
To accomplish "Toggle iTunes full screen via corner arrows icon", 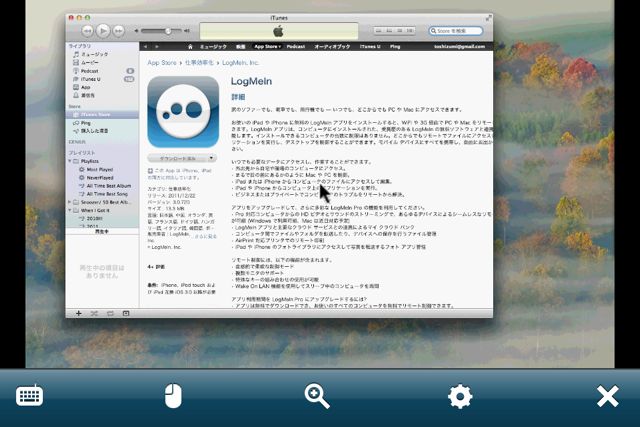I will point(488,18).
